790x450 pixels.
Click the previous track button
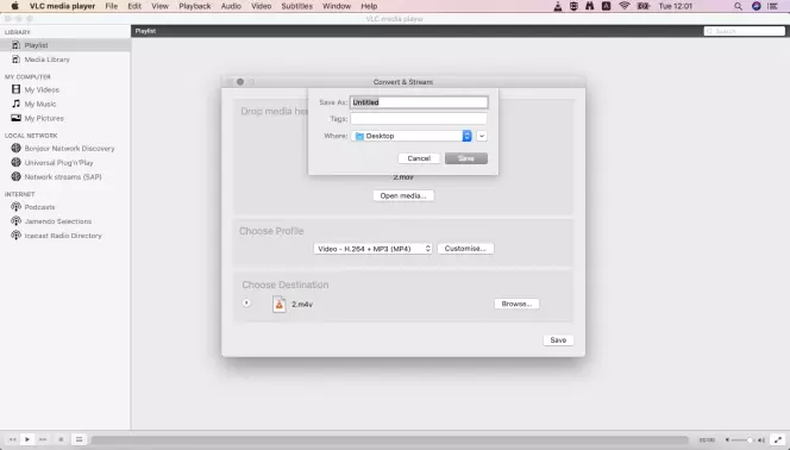[x=13, y=439]
